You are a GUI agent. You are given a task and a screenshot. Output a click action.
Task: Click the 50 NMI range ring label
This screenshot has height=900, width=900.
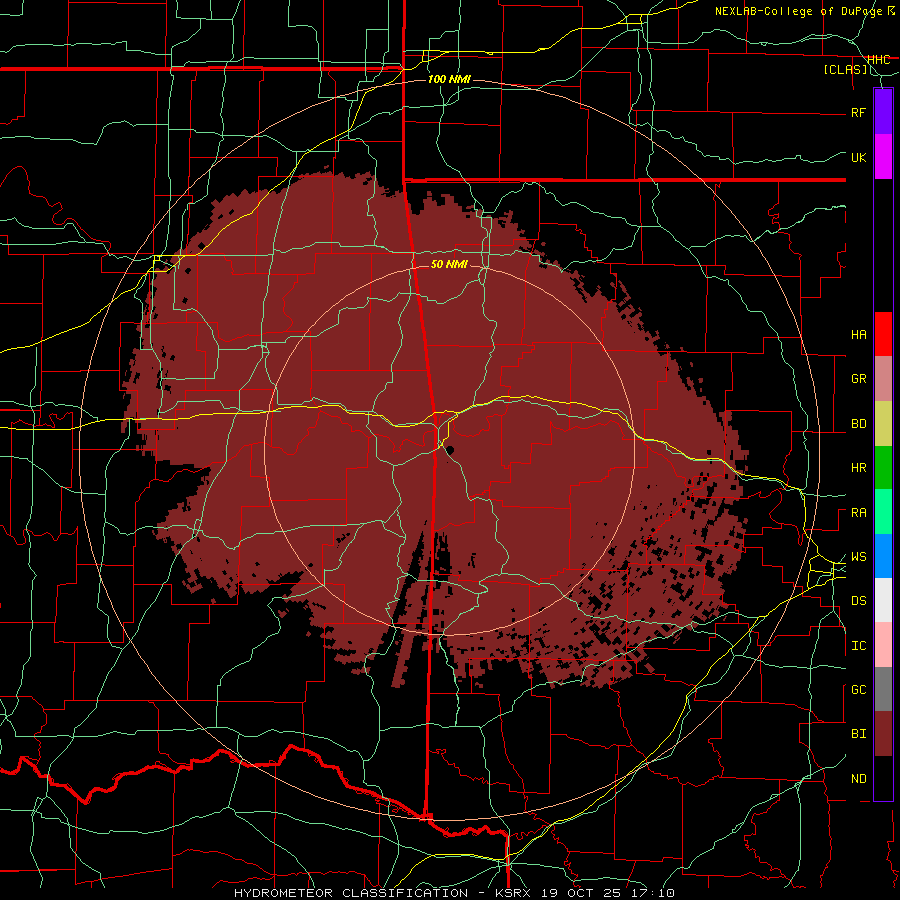click(x=449, y=264)
